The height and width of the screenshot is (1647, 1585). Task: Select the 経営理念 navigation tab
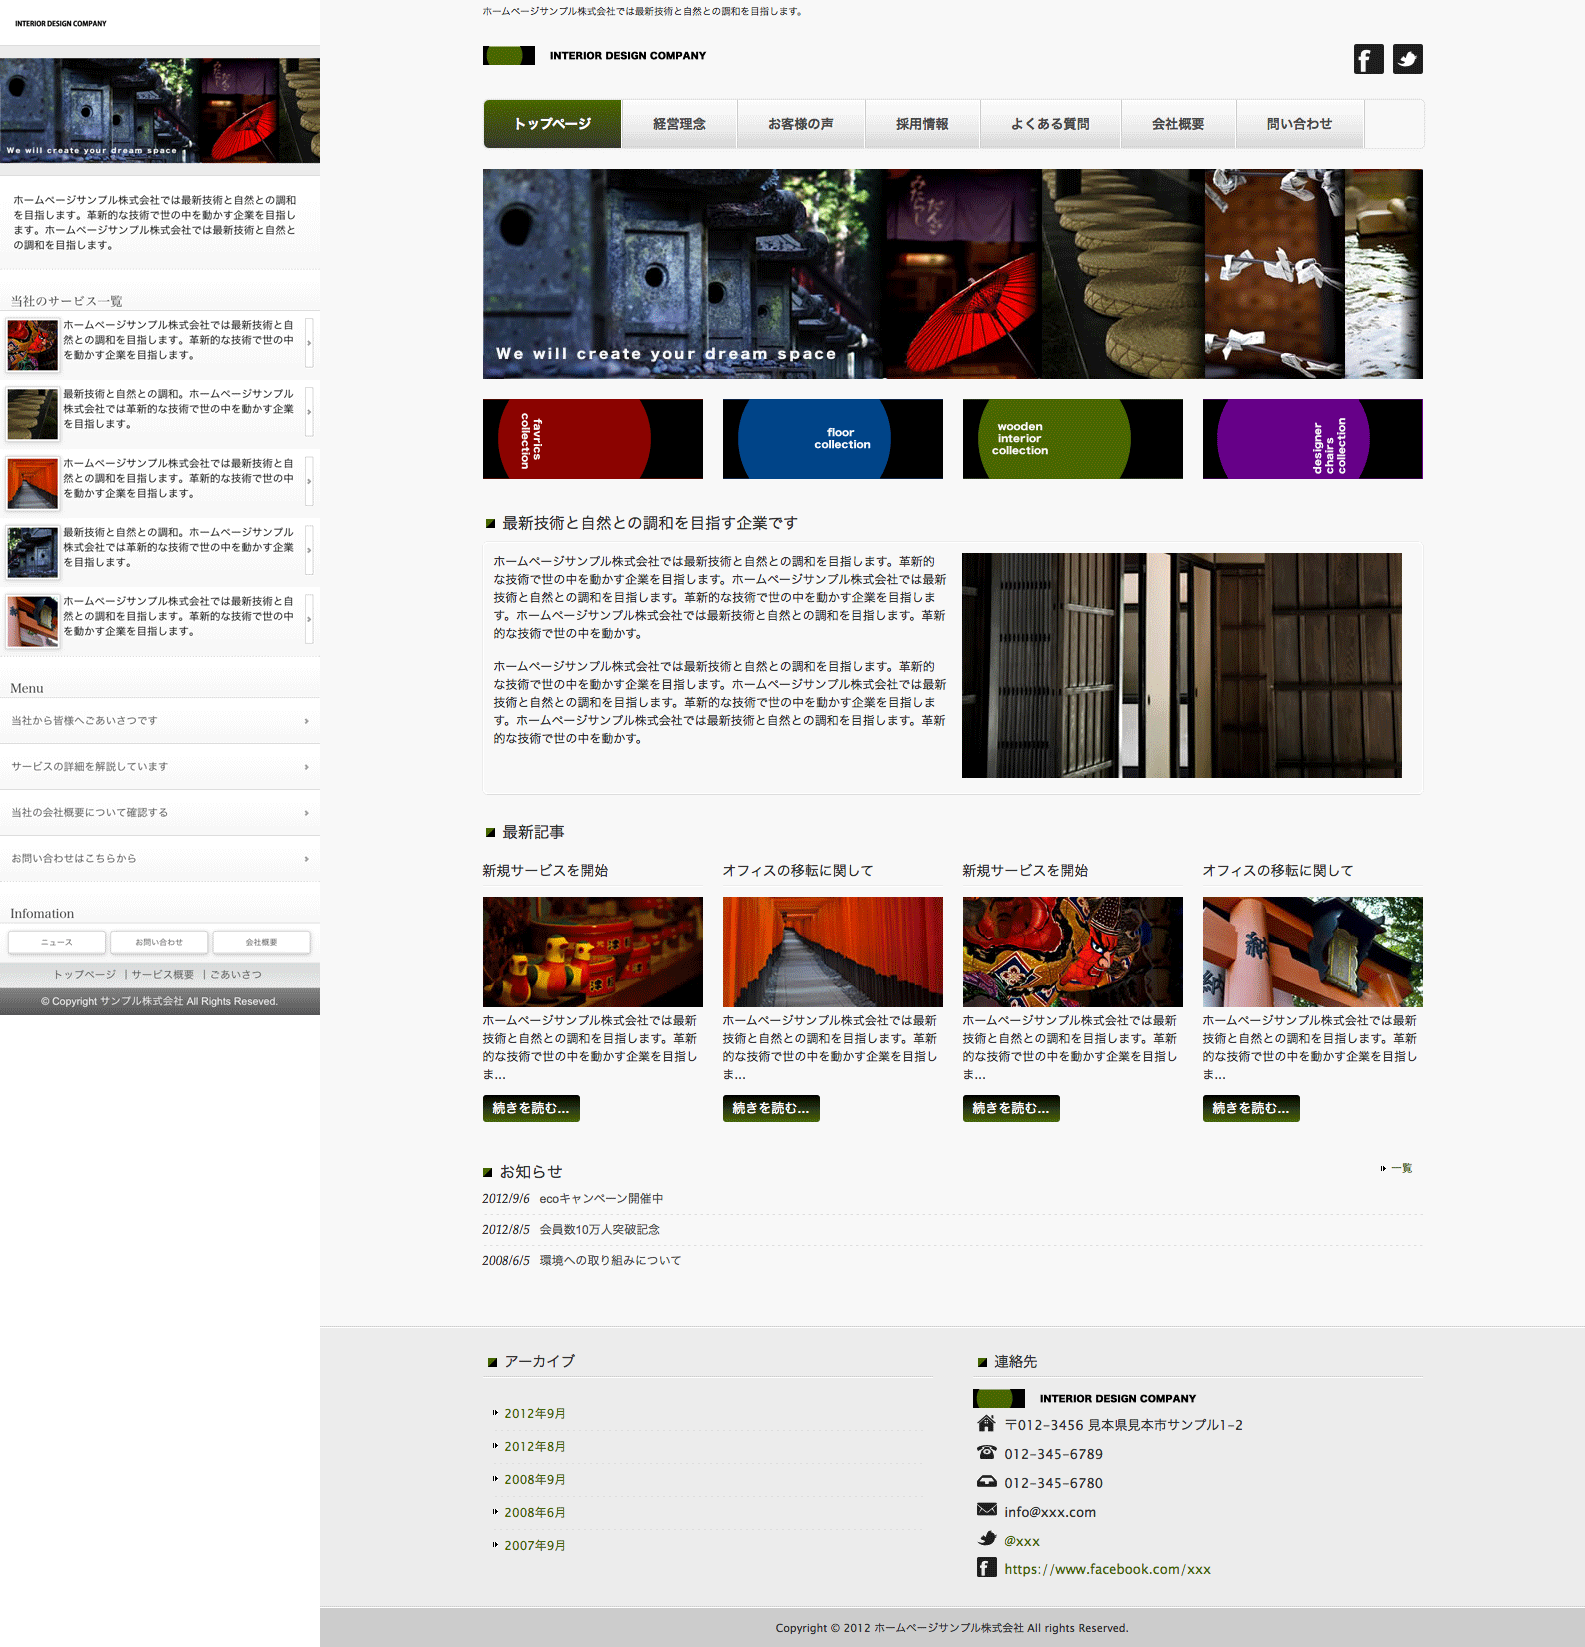coord(679,124)
